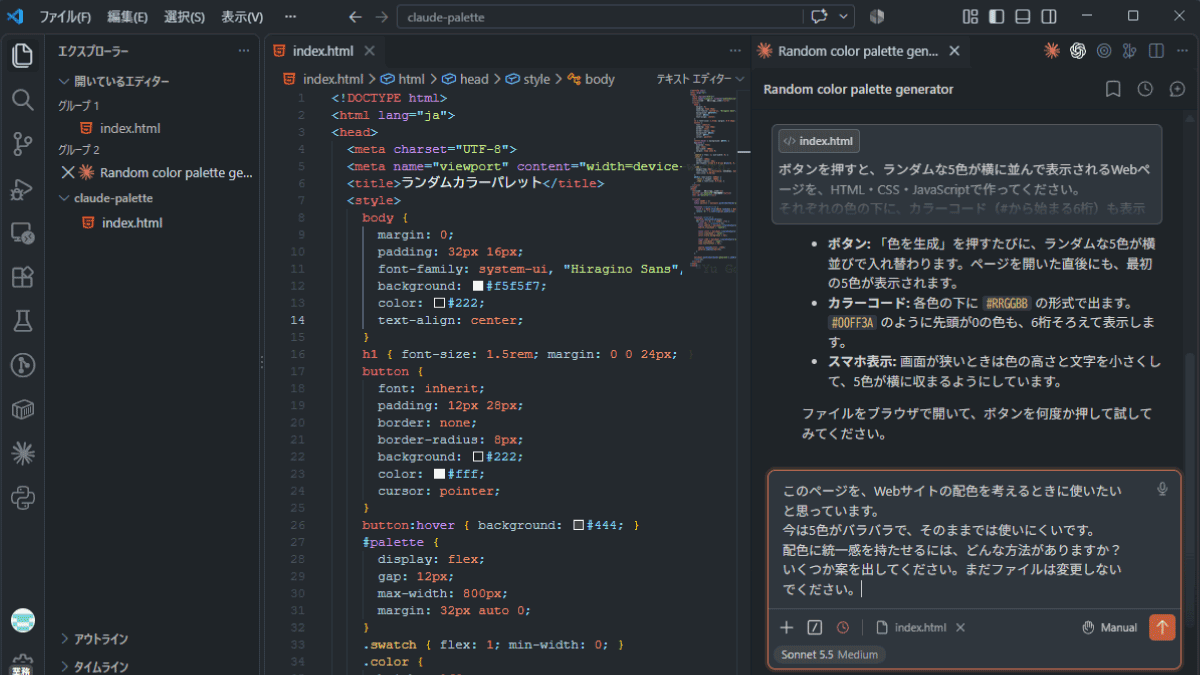Open the Python icon in the activity bar

pos(22,497)
